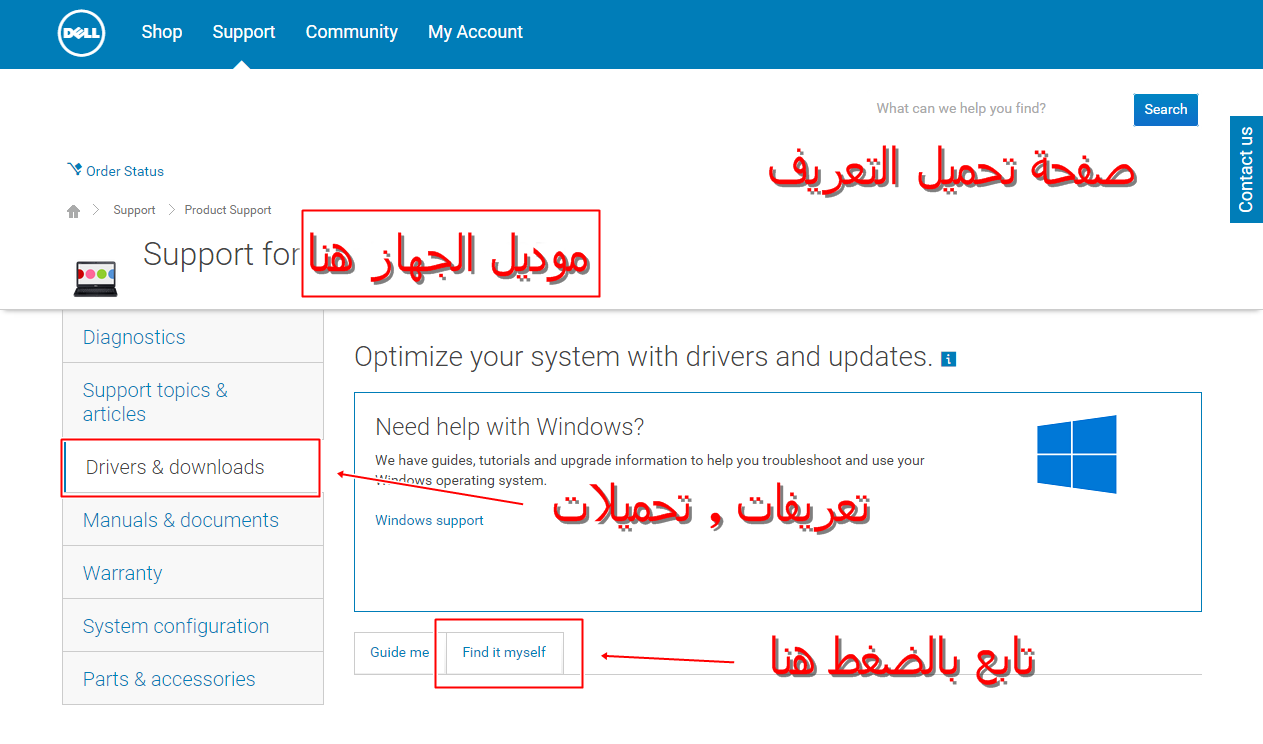The image size is (1263, 744).
Task: Select Parts & accessories in the sidebar
Action: [193, 679]
